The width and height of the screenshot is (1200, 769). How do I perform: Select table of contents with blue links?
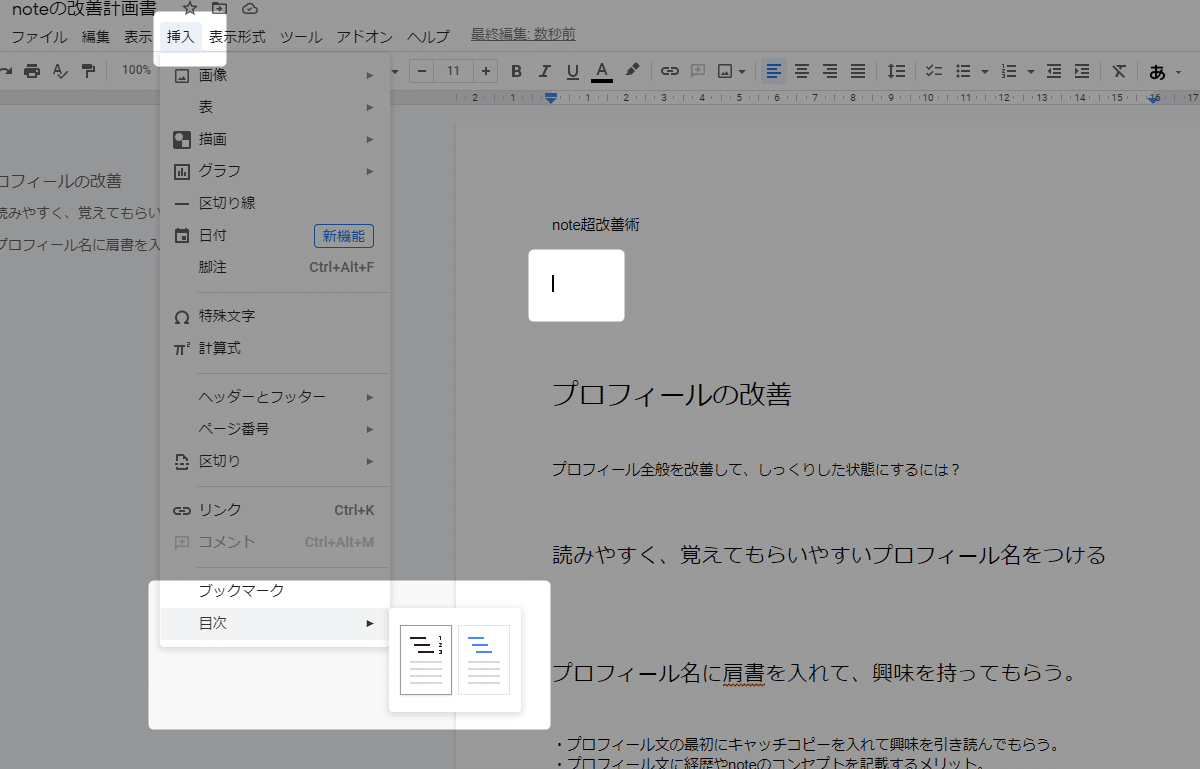coord(484,660)
